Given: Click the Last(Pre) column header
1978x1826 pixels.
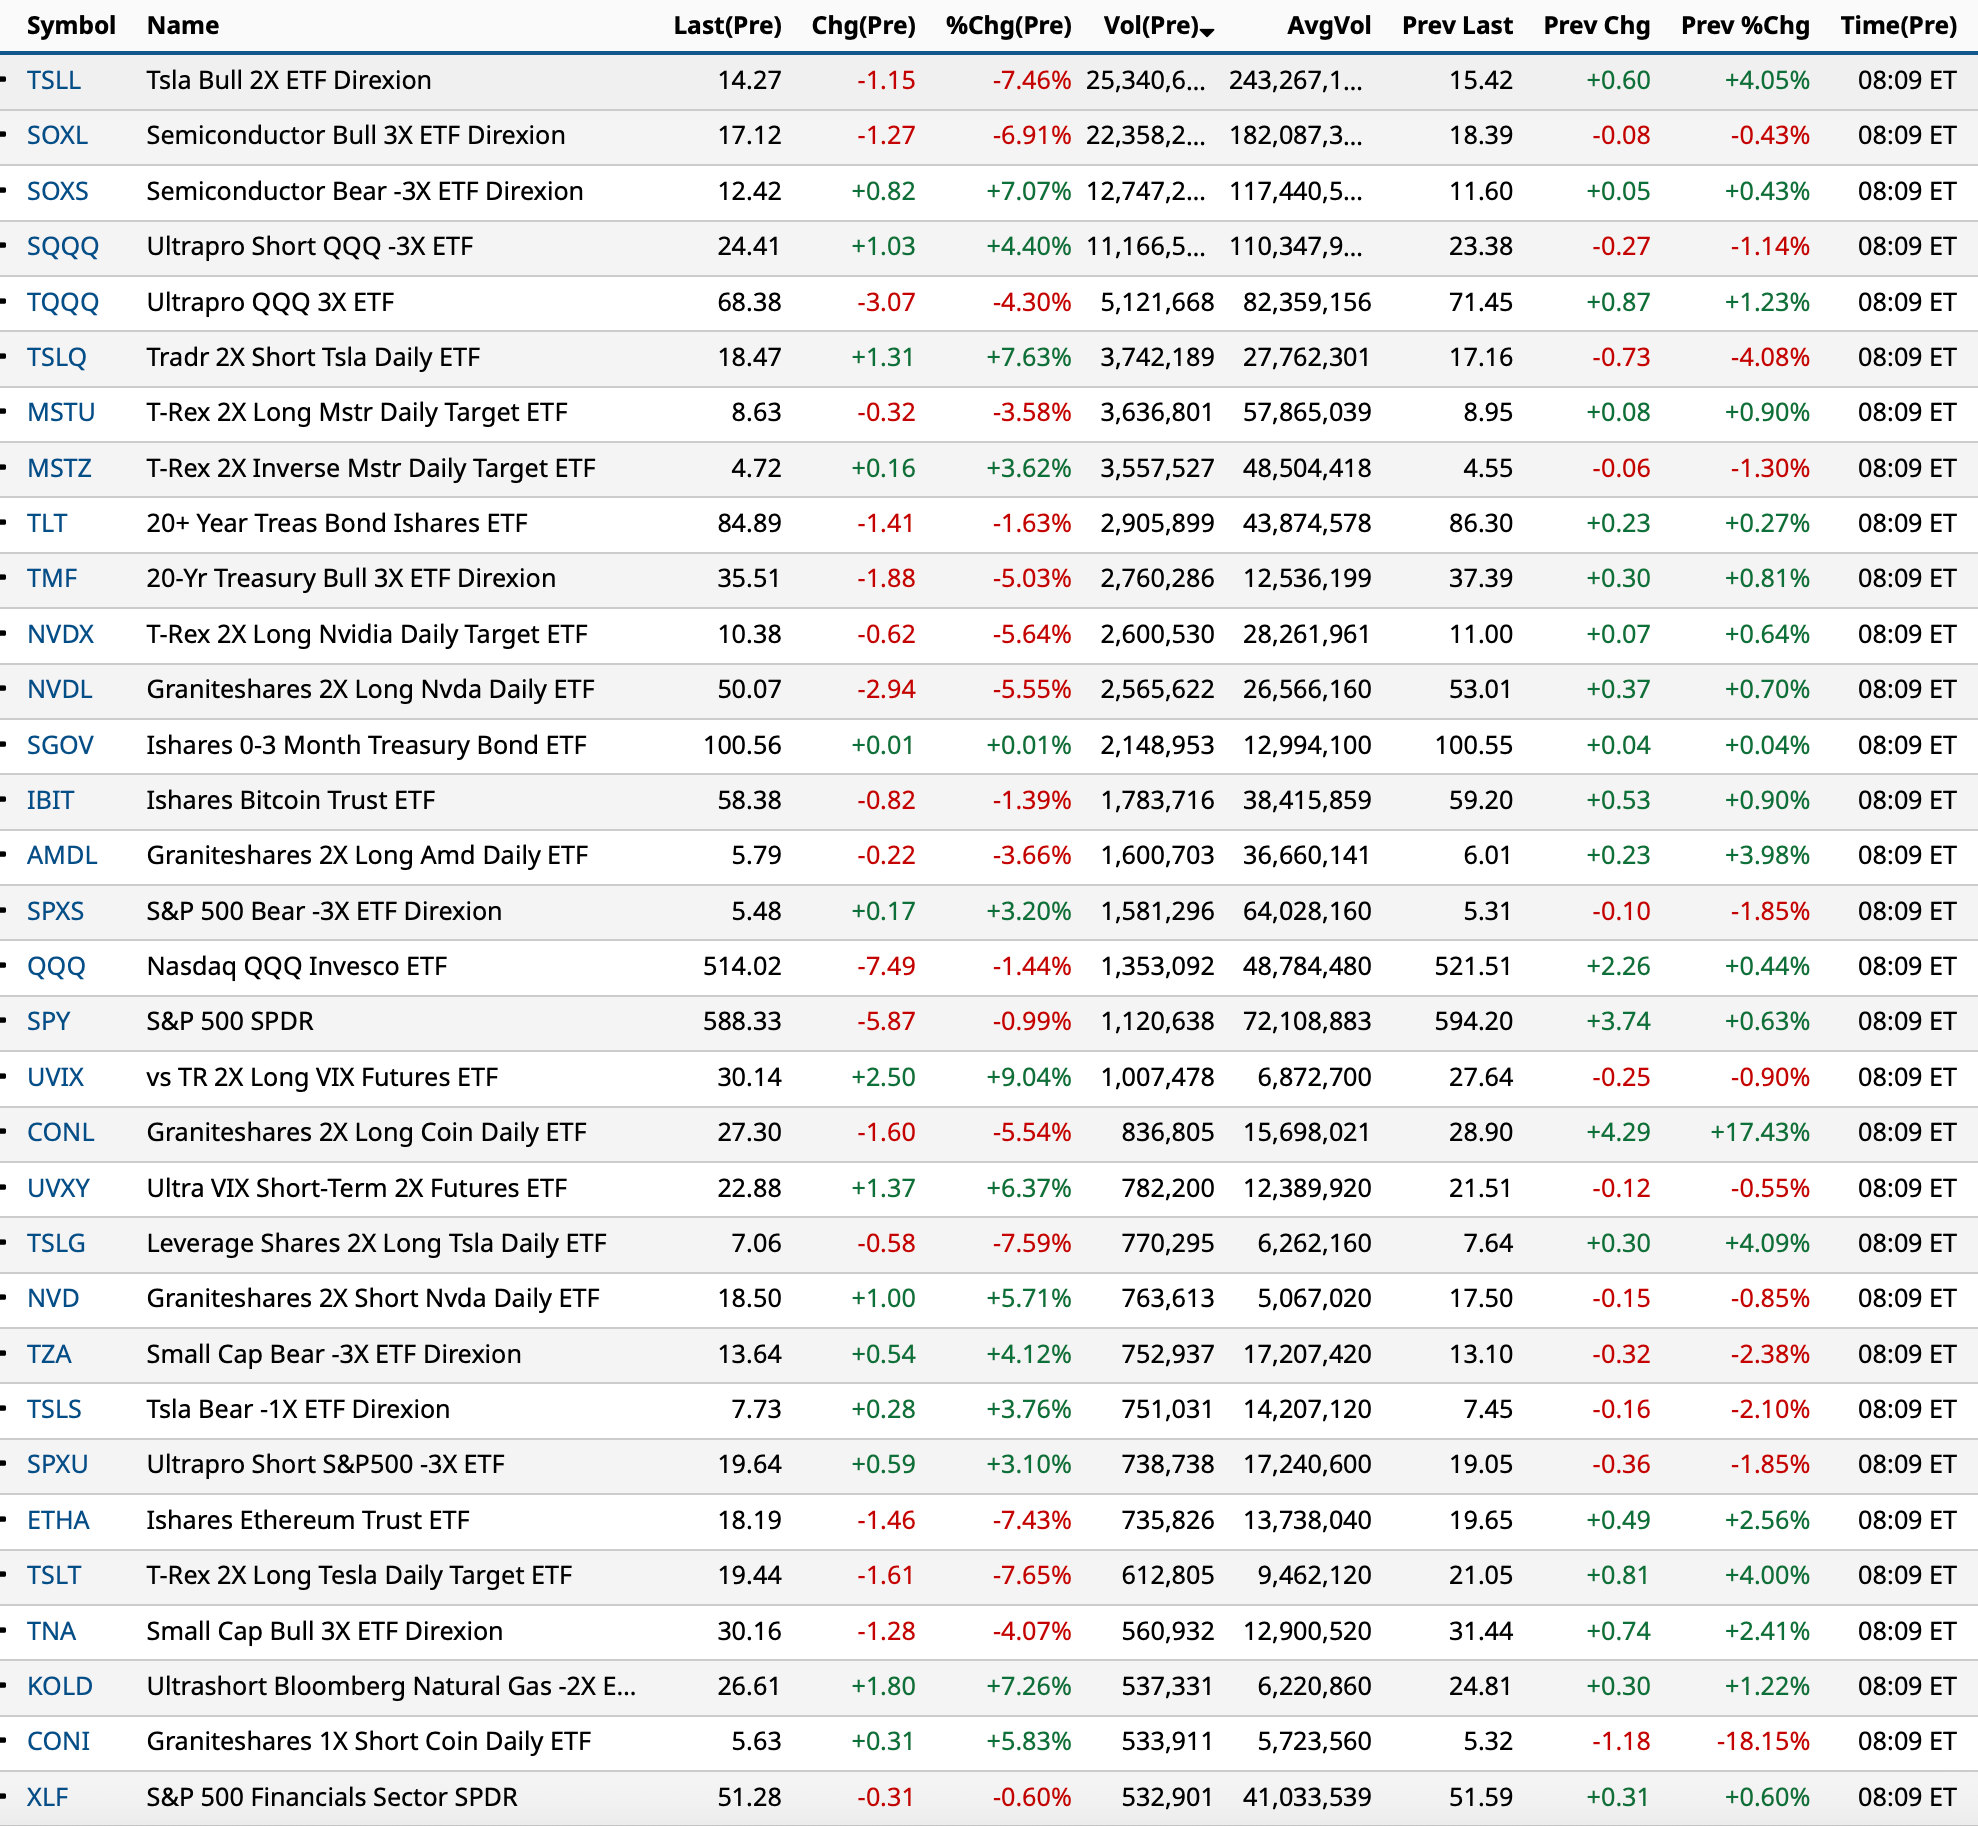Looking at the screenshot, I should coord(727,26).
